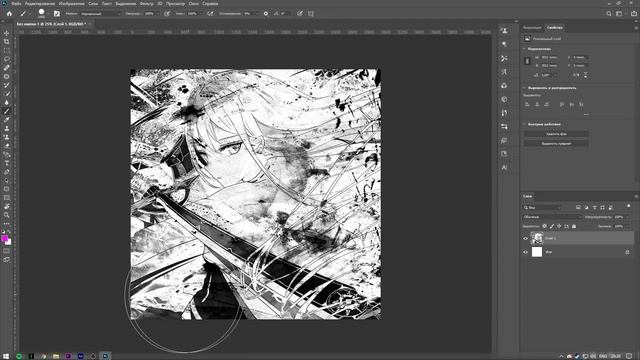
Task: Select the top layer thumbnail
Action: click(537, 238)
